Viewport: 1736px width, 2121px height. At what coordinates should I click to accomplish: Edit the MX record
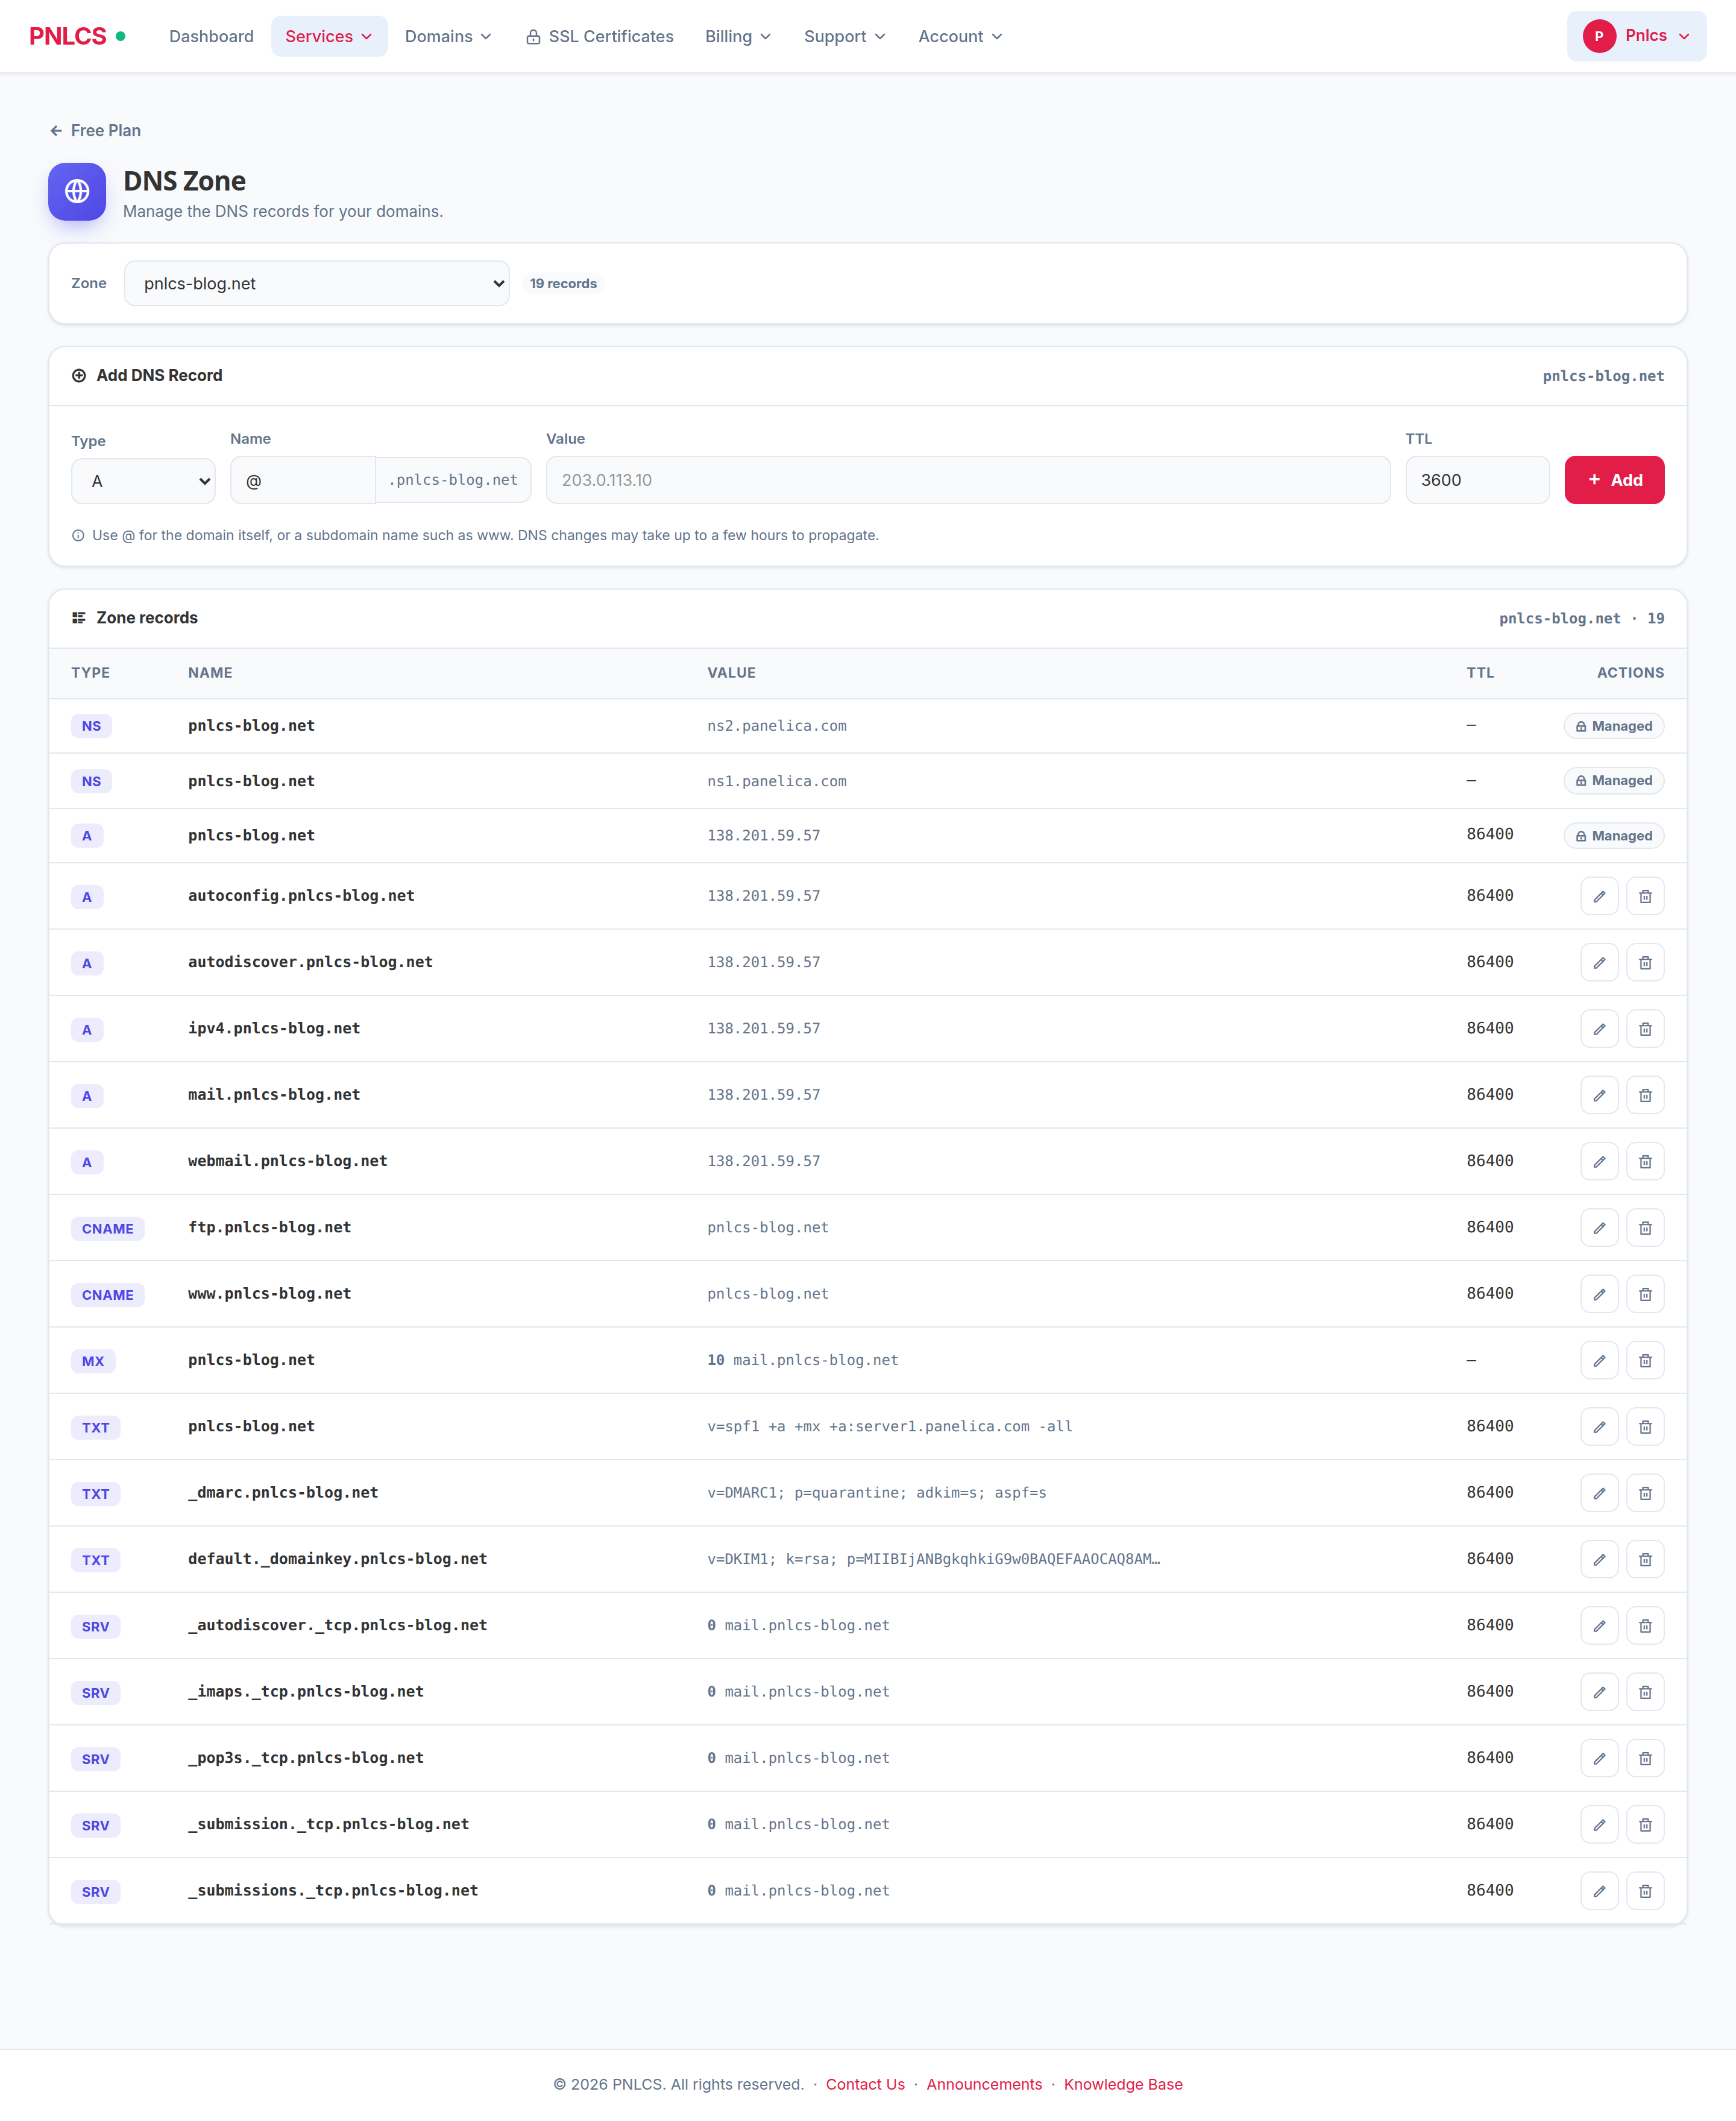pyautogui.click(x=1599, y=1360)
